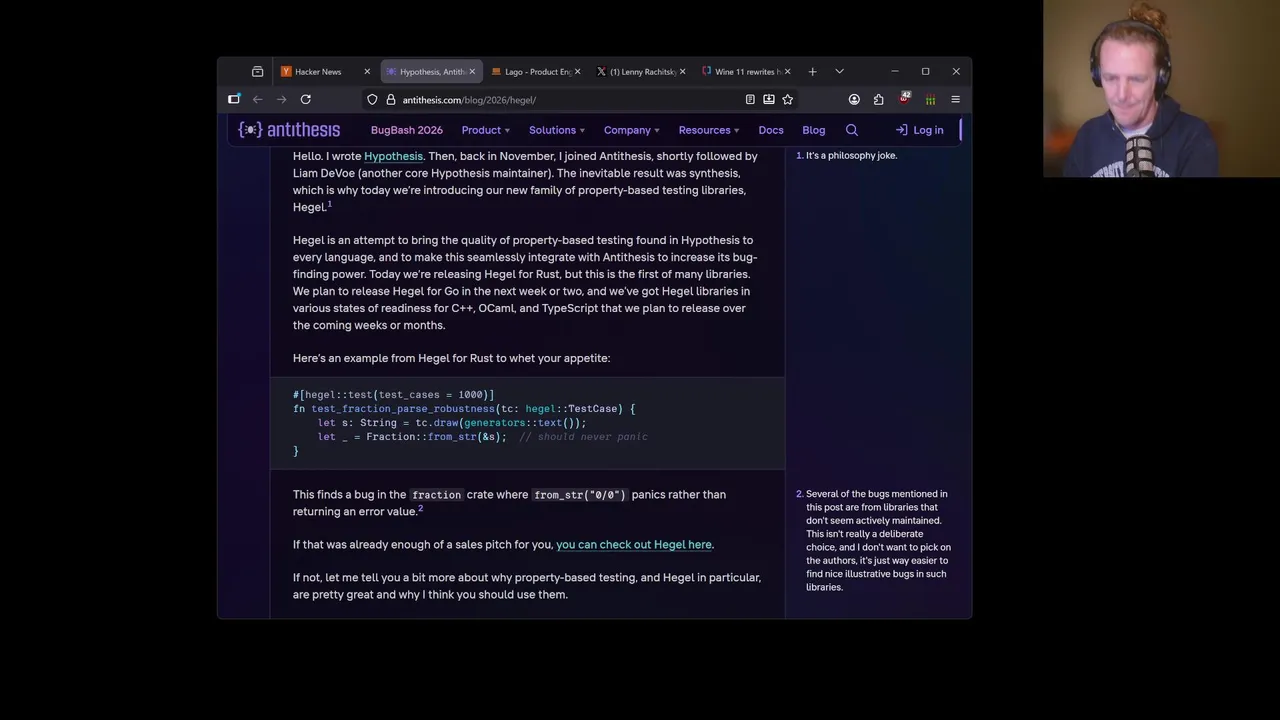The image size is (1280, 720).
Task: Open the Firefox hamburger menu
Action: pos(955,100)
